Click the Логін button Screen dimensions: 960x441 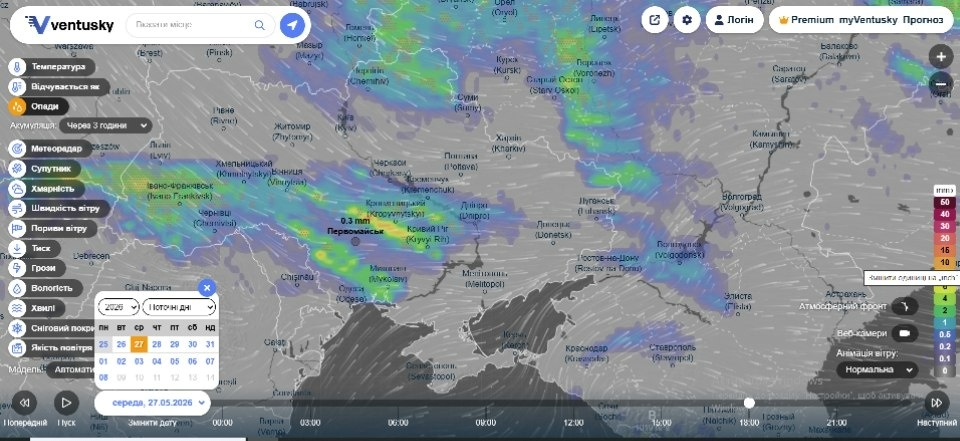(735, 20)
